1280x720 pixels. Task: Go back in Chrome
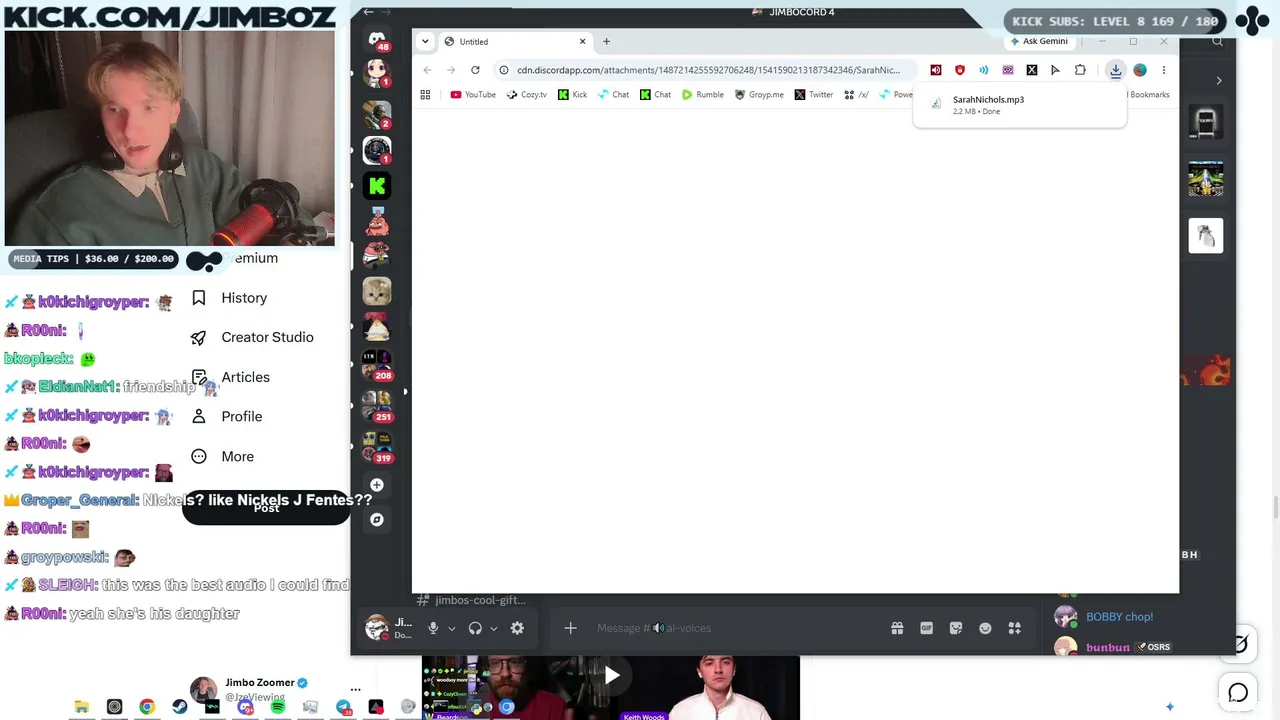point(427,70)
